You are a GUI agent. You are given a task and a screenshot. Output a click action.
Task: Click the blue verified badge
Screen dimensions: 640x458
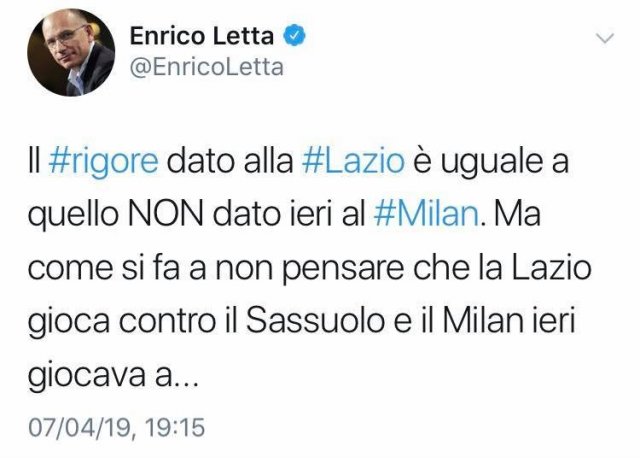(294, 36)
